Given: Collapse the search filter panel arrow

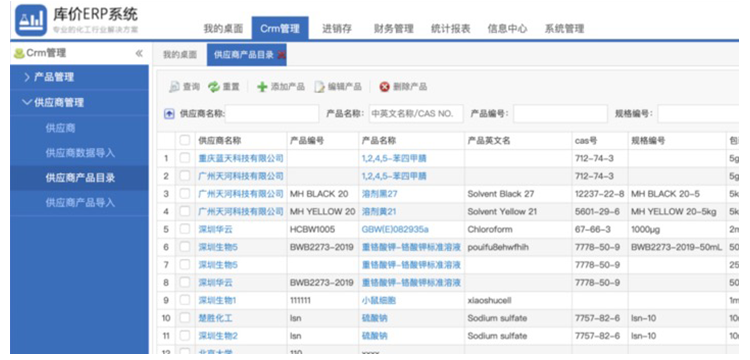Looking at the screenshot, I should tap(169, 114).
